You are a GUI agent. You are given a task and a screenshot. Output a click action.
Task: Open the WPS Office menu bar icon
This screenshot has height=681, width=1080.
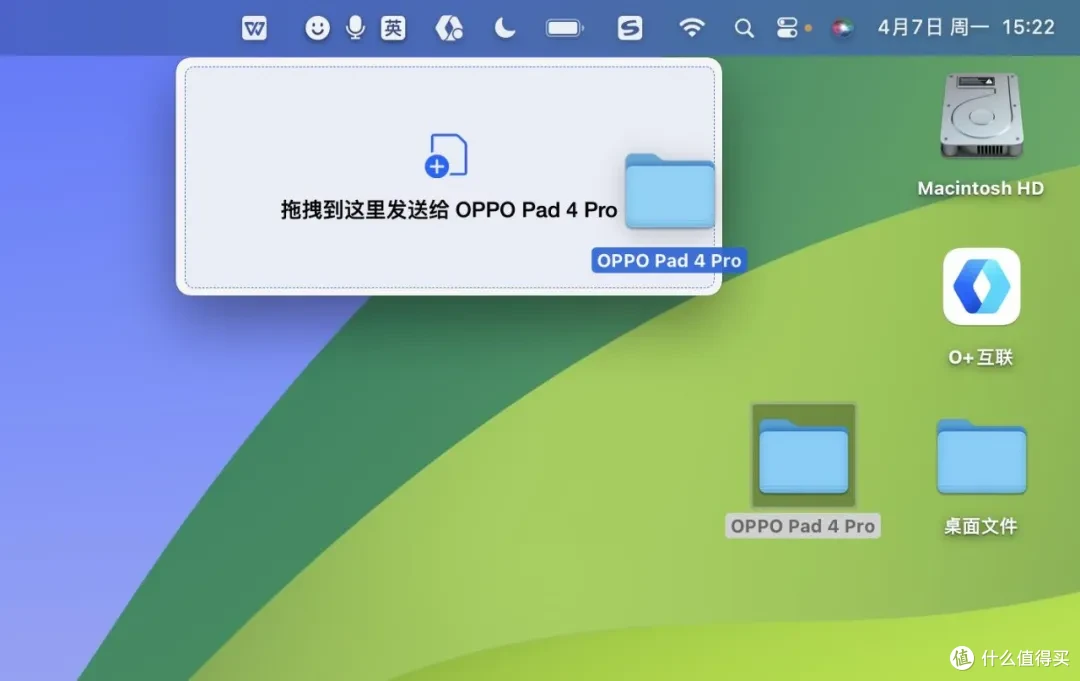(254, 28)
